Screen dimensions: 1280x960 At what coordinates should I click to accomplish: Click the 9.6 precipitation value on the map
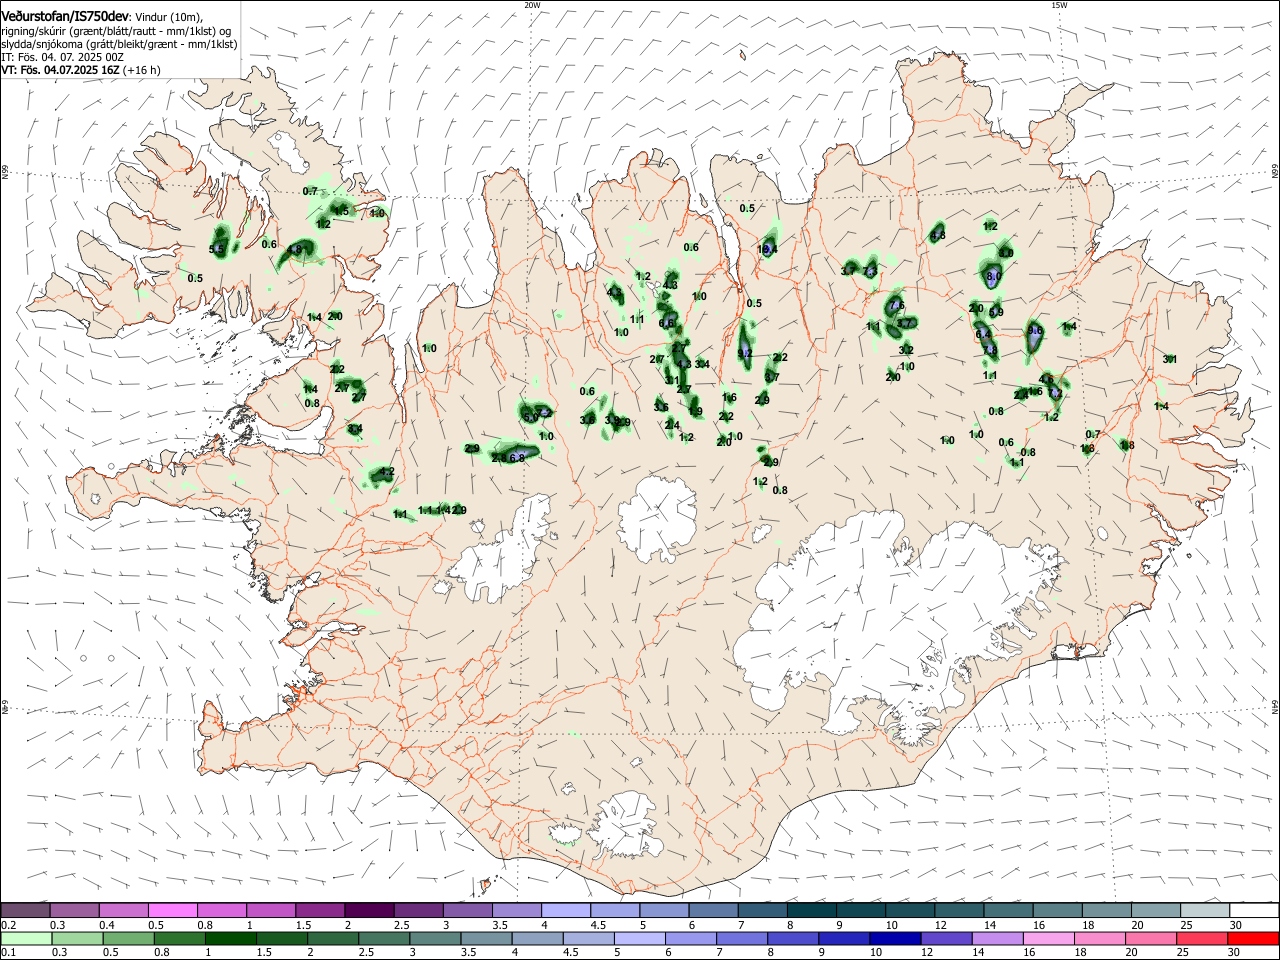tap(1035, 330)
